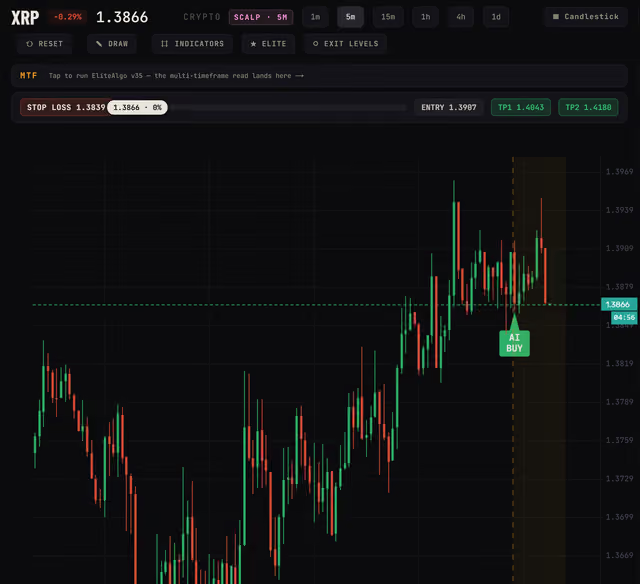The height and width of the screenshot is (584, 640).
Task: Click the Scalp 5M mode badge
Action: (261, 17)
